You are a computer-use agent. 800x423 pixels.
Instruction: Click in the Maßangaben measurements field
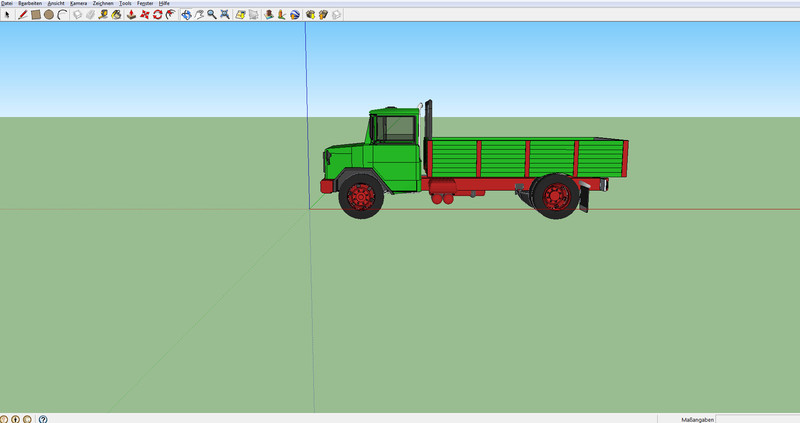pyautogui.click(x=758, y=419)
